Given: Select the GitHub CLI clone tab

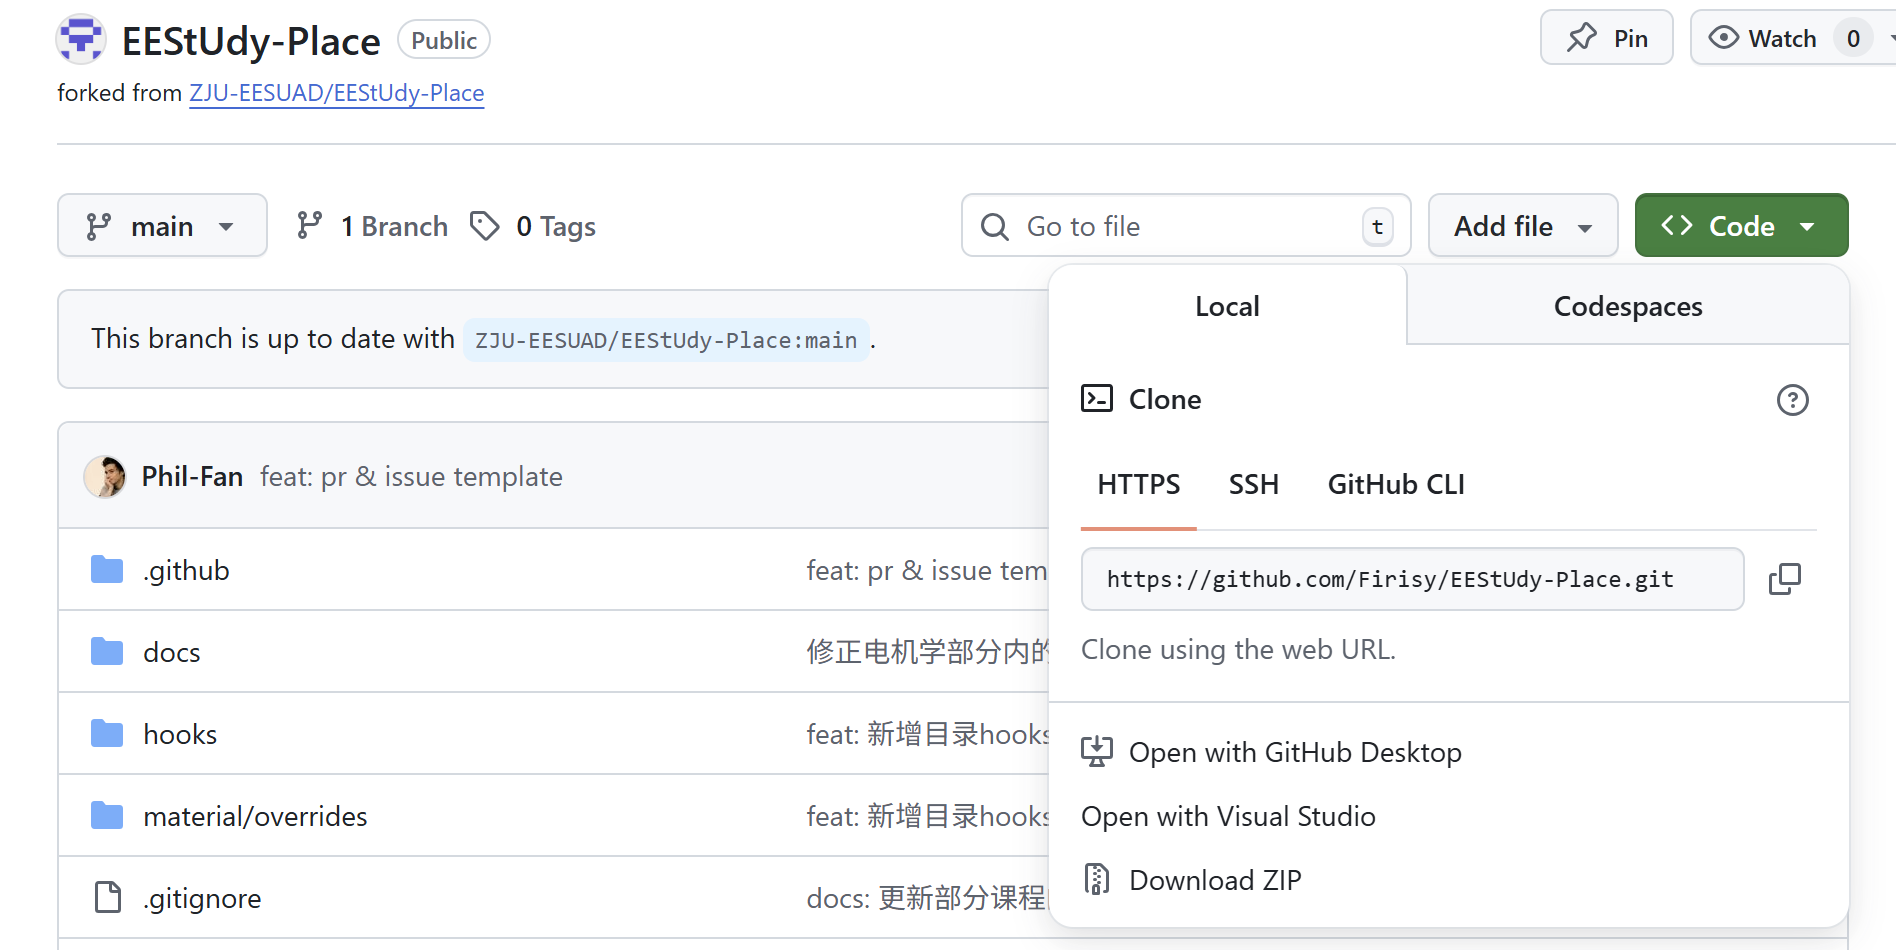Looking at the screenshot, I should pos(1395,485).
